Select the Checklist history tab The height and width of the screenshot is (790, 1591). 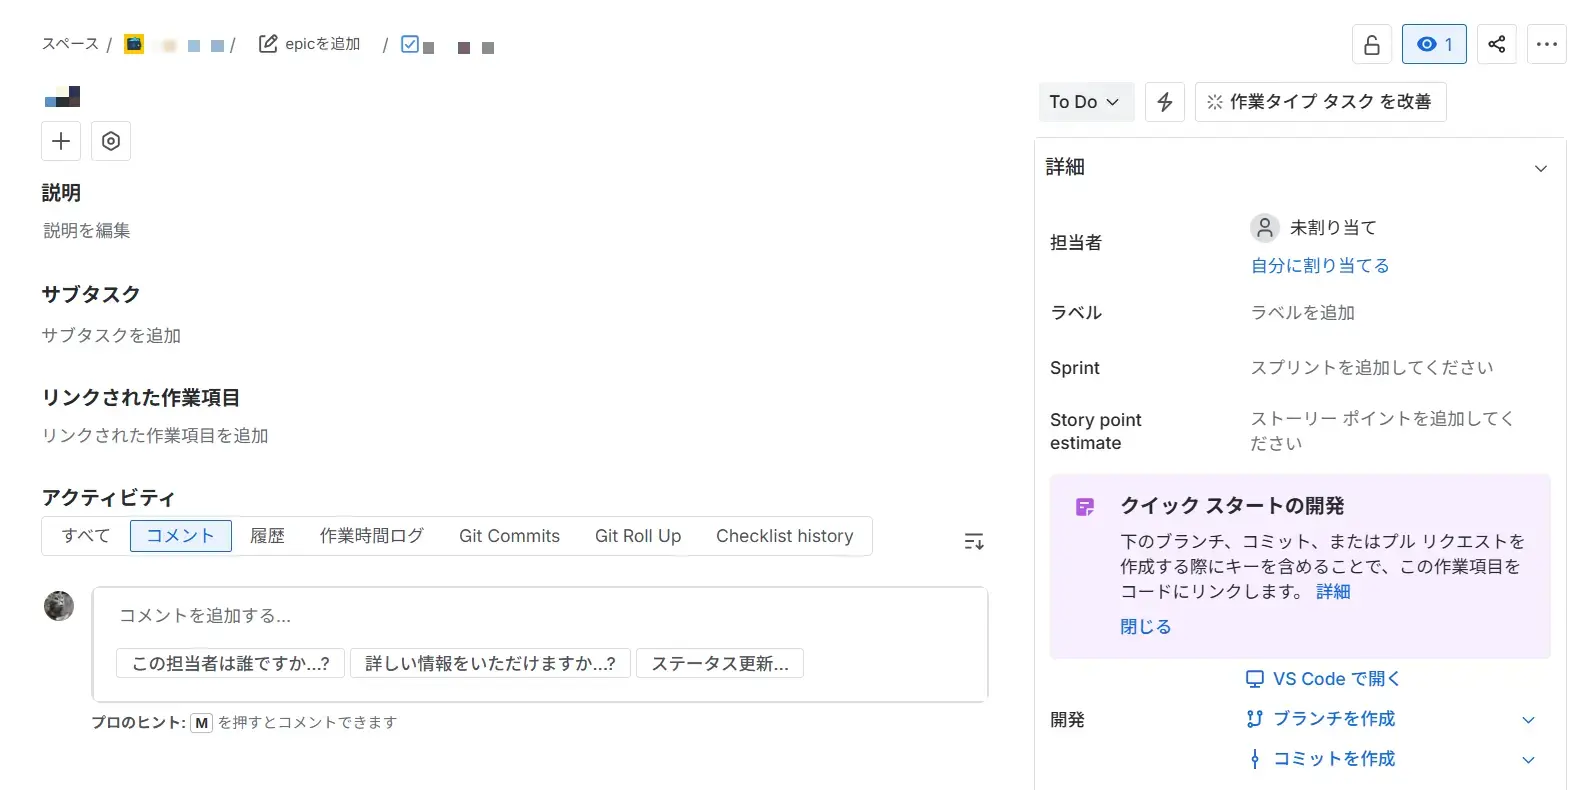coord(785,536)
